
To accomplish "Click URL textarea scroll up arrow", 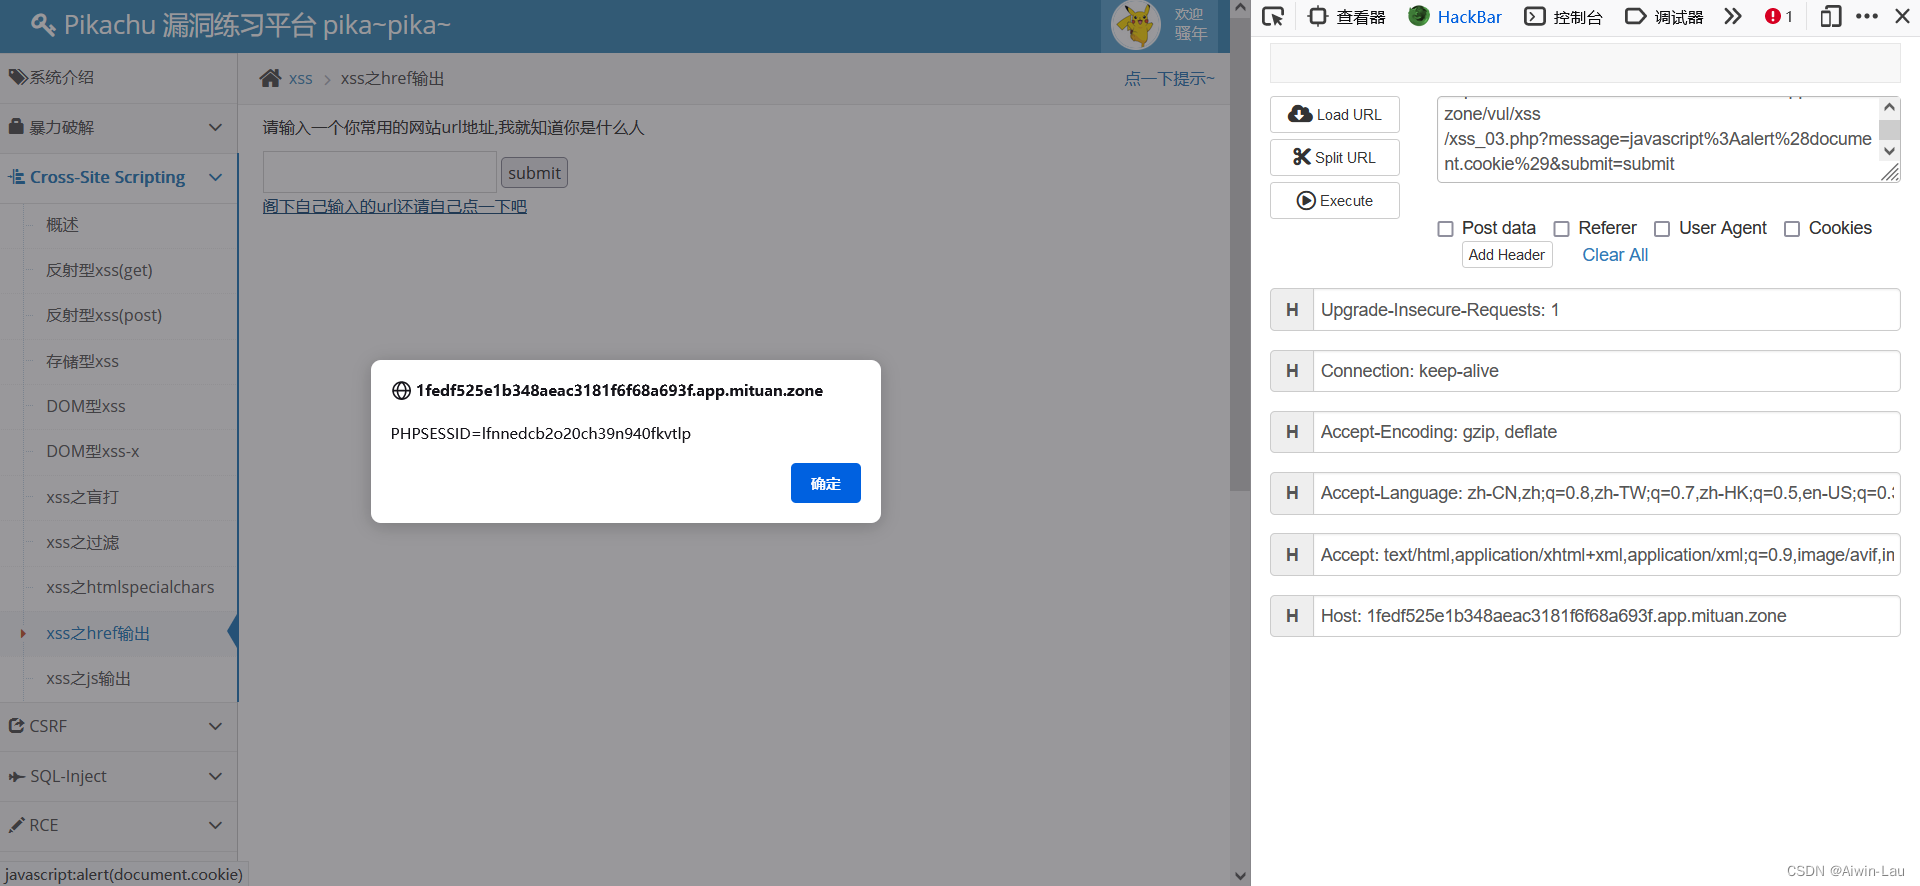I will click(x=1889, y=107).
